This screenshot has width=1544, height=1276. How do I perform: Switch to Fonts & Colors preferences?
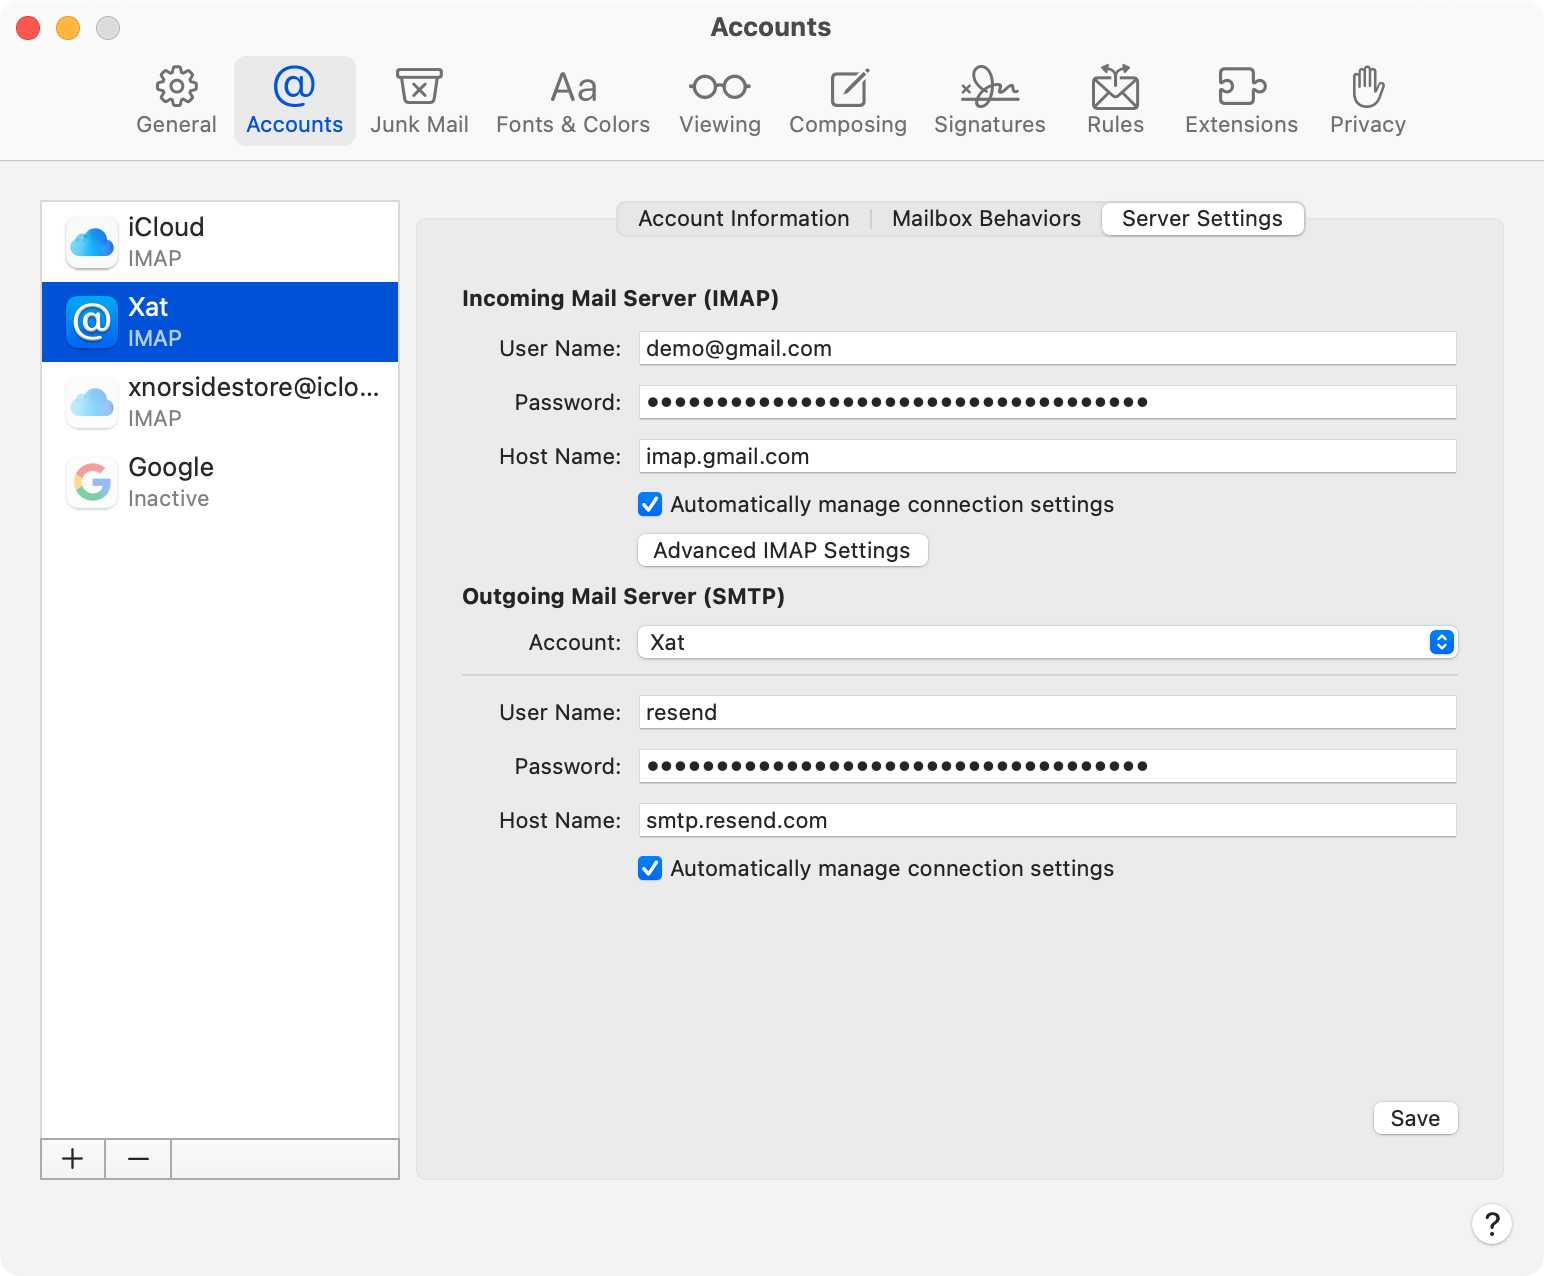pos(573,101)
